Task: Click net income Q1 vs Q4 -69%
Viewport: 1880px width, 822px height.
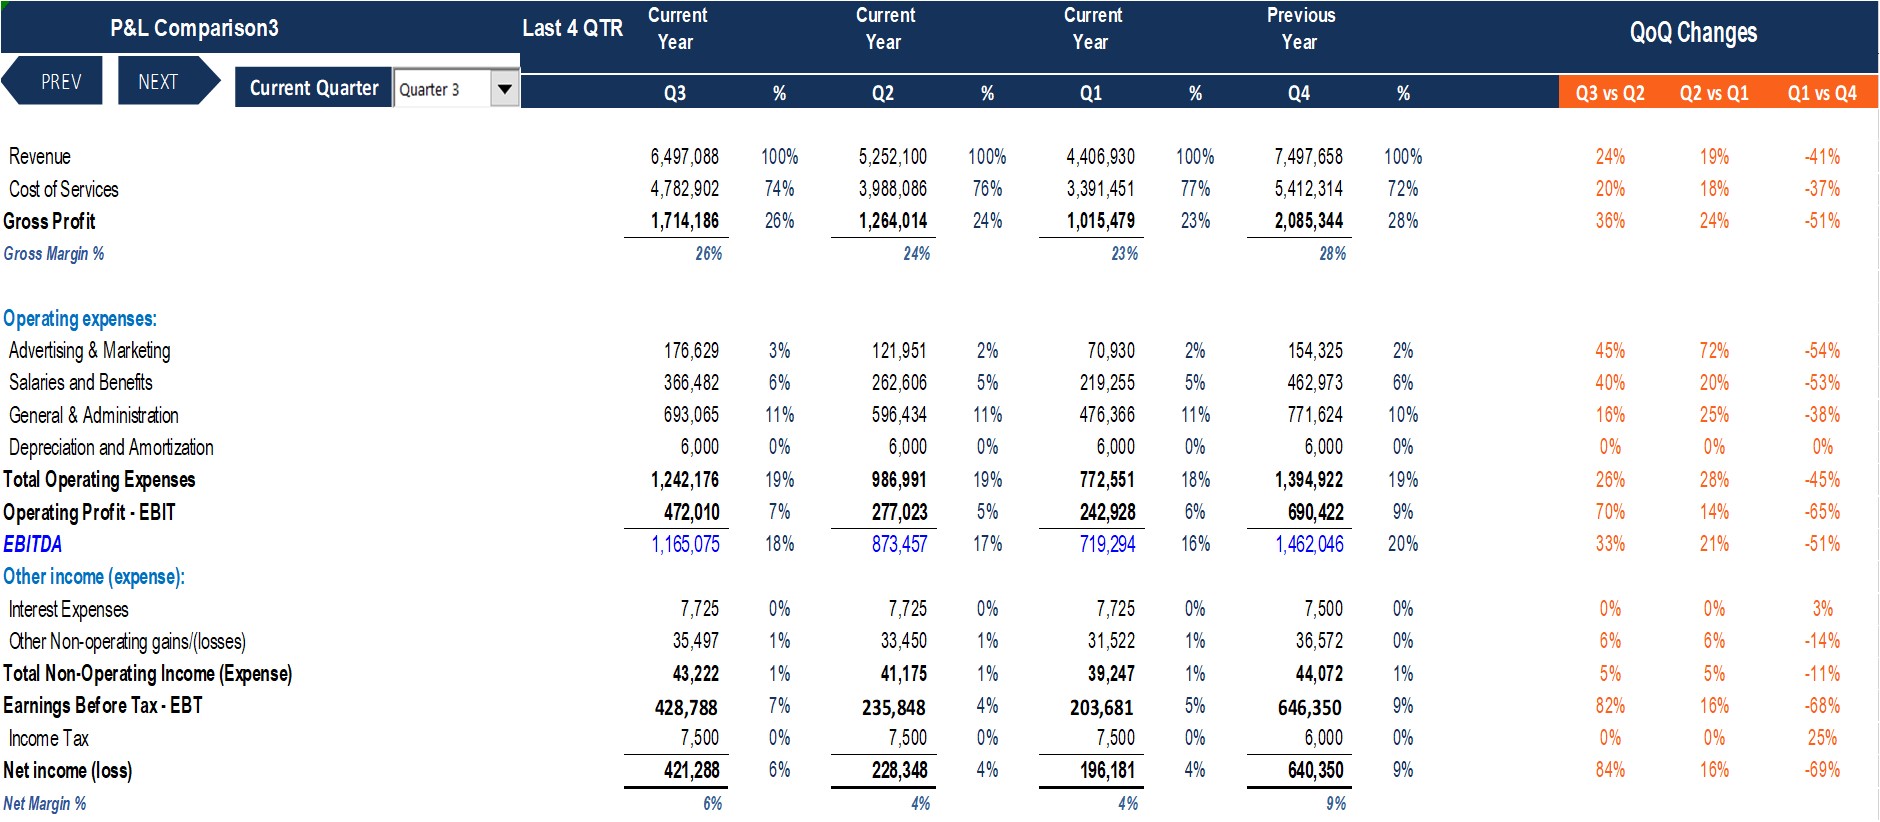Action: [1822, 770]
